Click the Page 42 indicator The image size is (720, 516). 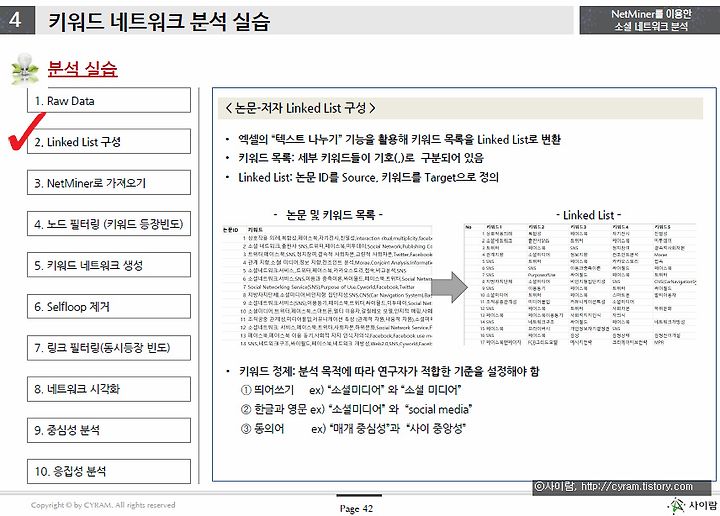356,508
